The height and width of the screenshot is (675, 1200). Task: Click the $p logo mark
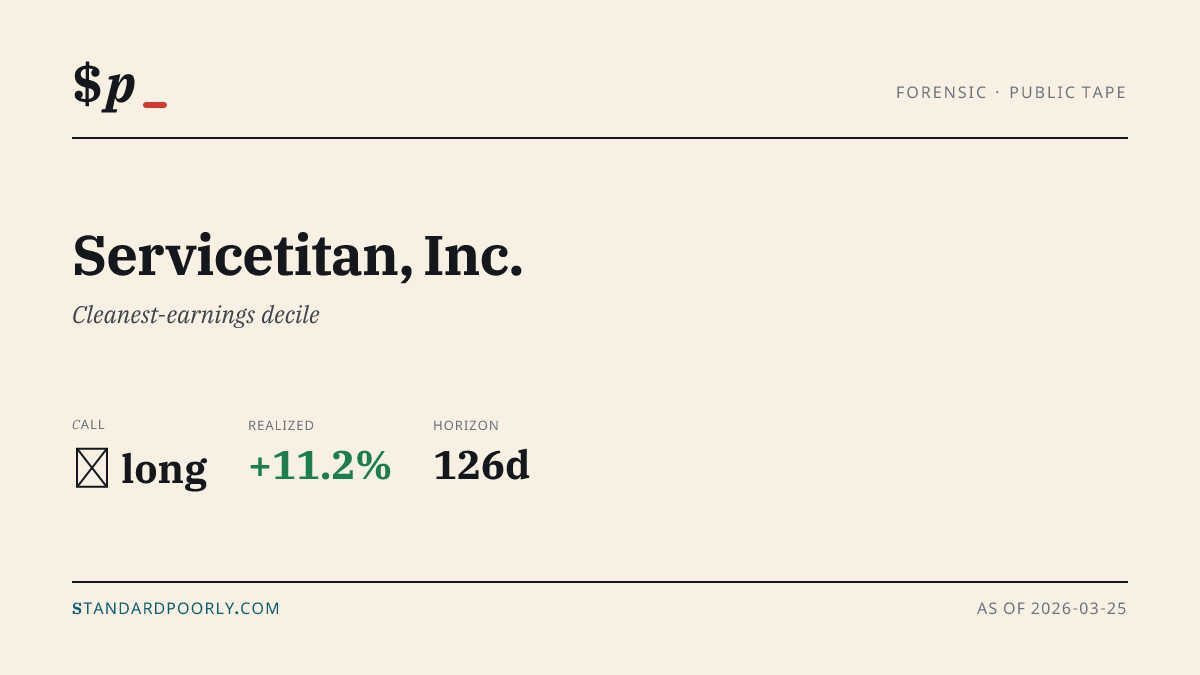pos(104,84)
